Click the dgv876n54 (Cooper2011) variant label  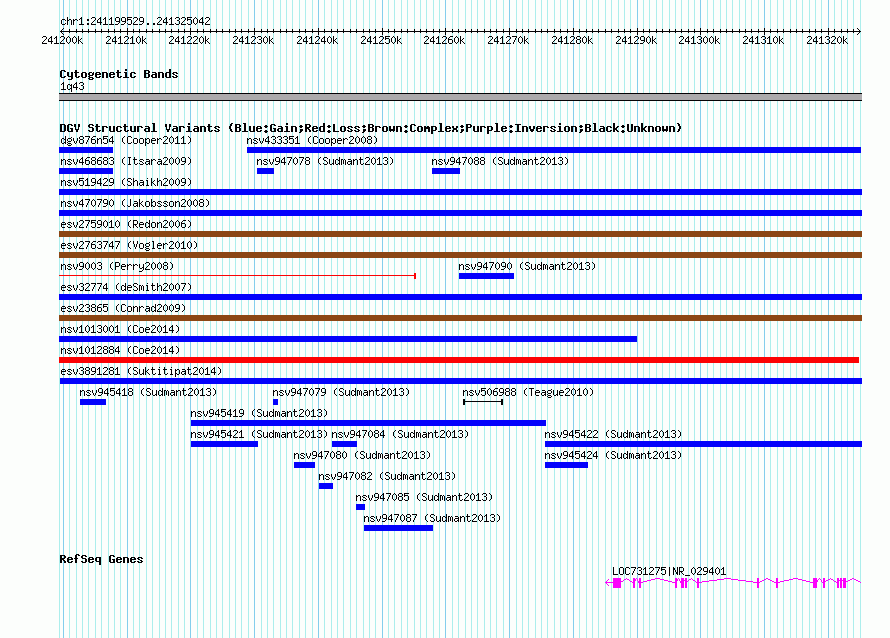click(x=126, y=140)
